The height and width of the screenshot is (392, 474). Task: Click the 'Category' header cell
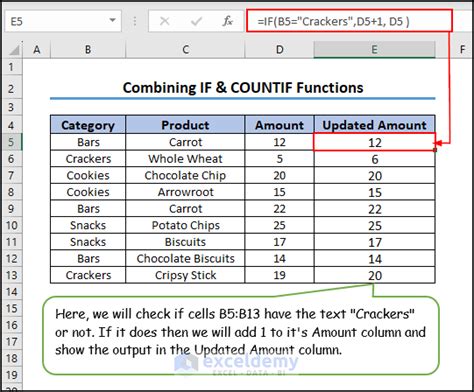pyautogui.click(x=88, y=125)
